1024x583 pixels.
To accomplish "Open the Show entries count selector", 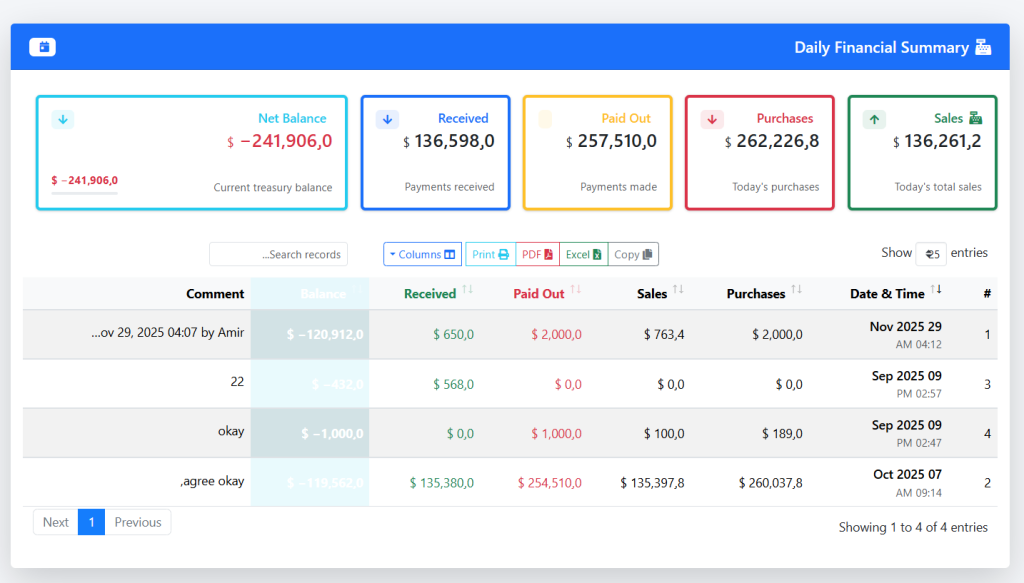I will [931, 254].
